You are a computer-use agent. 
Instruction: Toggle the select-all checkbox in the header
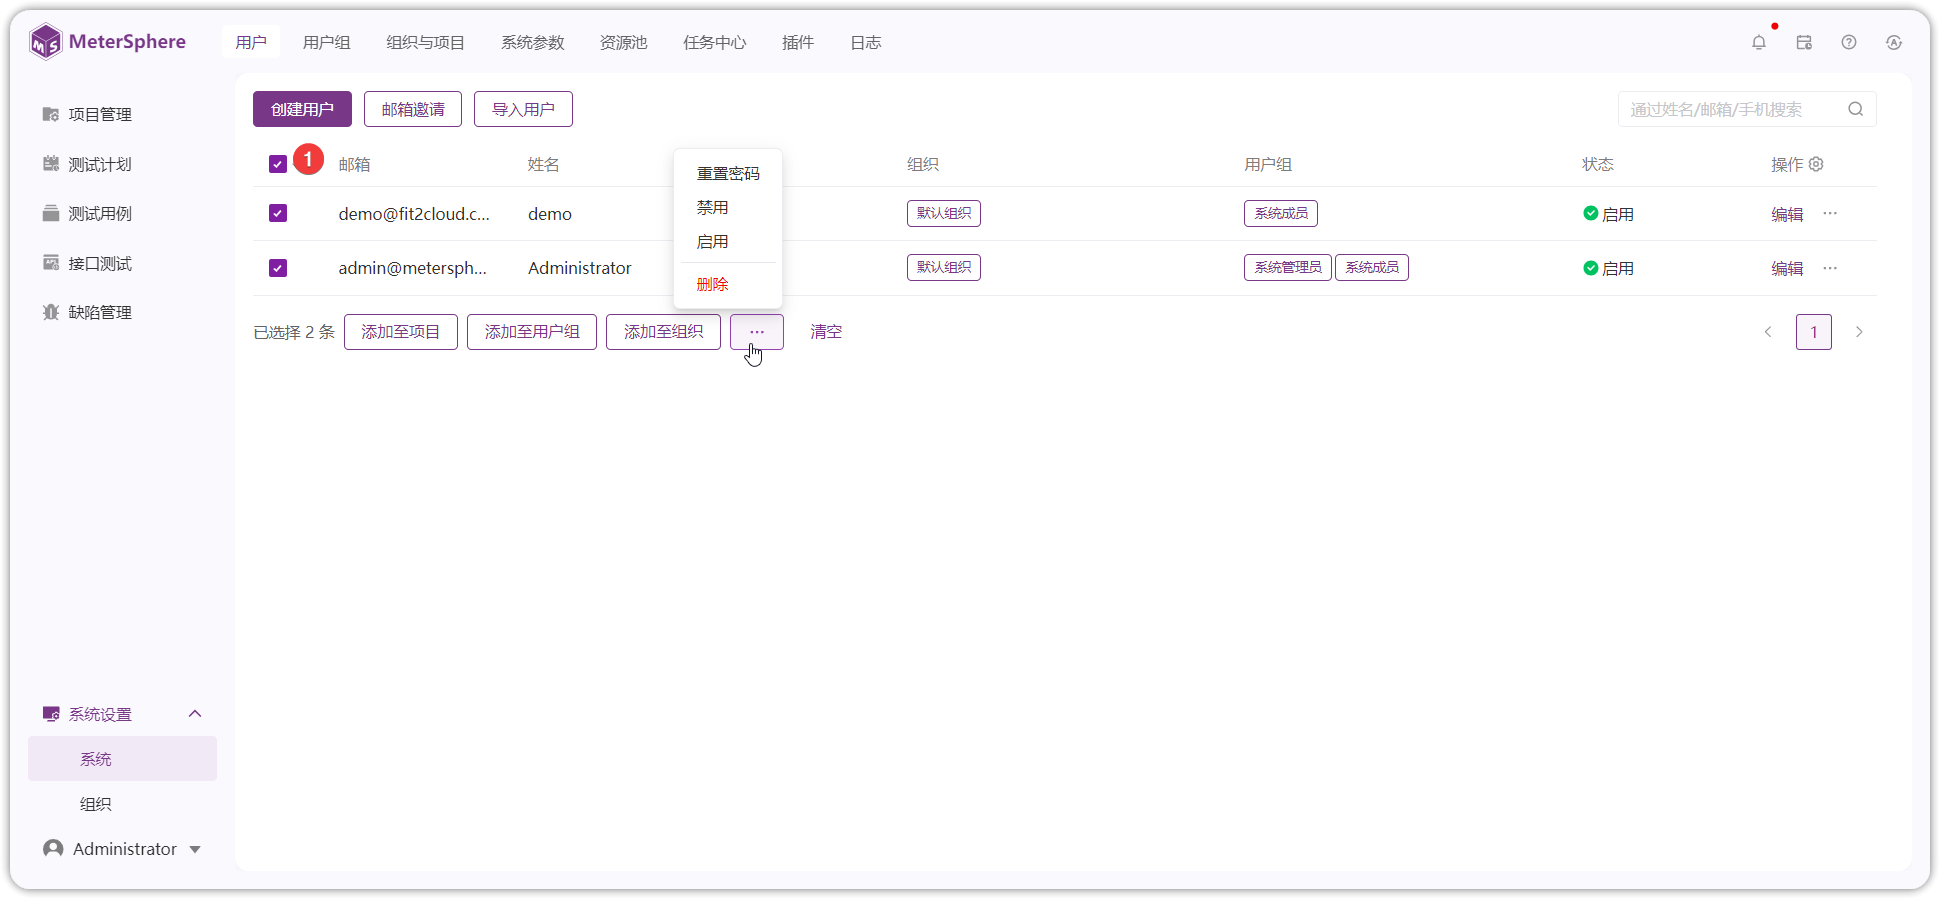278,164
